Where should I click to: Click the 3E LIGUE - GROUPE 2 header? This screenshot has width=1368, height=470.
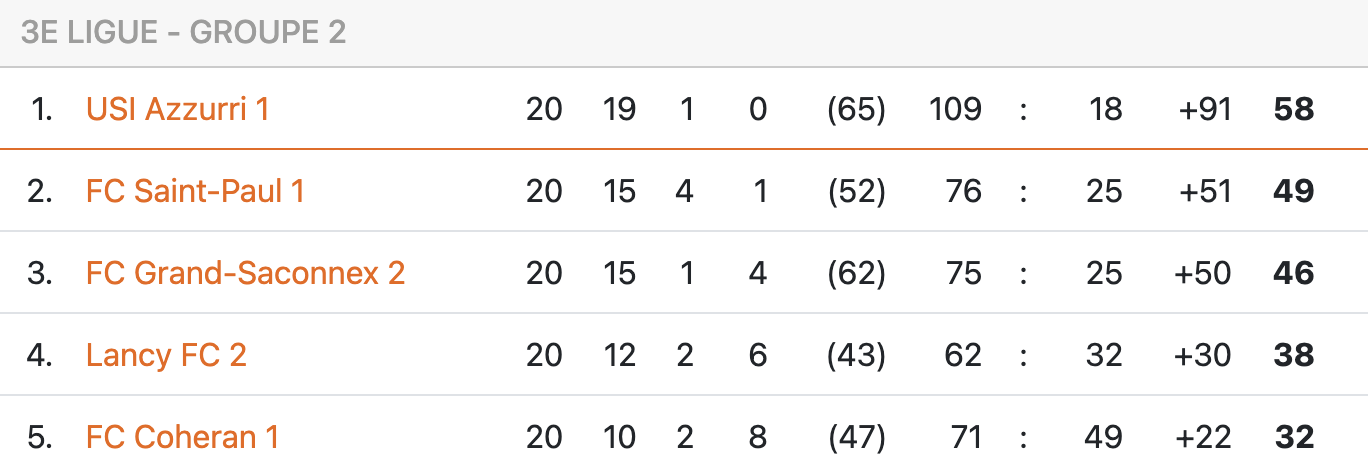pyautogui.click(x=183, y=33)
